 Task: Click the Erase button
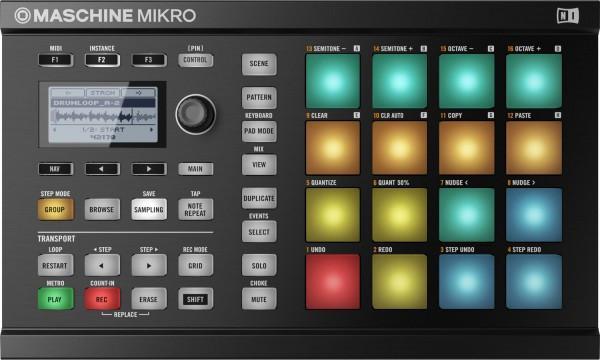point(149,299)
